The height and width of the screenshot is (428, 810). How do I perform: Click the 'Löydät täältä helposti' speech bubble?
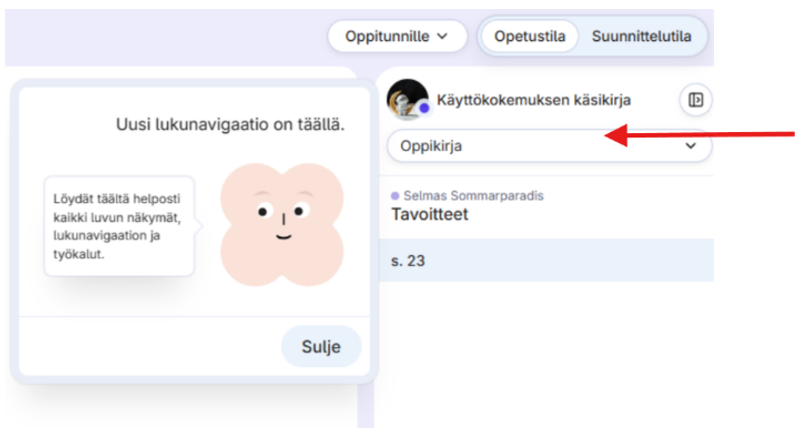click(x=119, y=226)
